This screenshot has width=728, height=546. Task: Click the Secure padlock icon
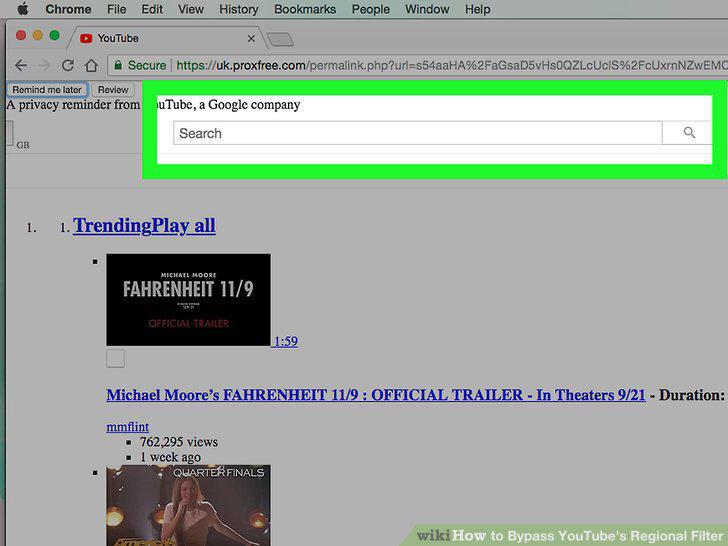click(118, 65)
